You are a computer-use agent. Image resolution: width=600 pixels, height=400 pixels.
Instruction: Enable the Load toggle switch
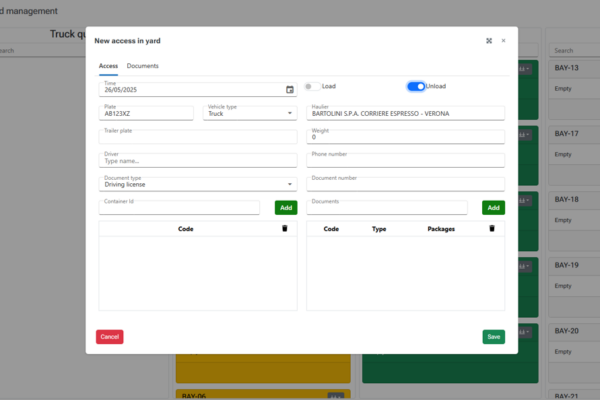click(313, 87)
